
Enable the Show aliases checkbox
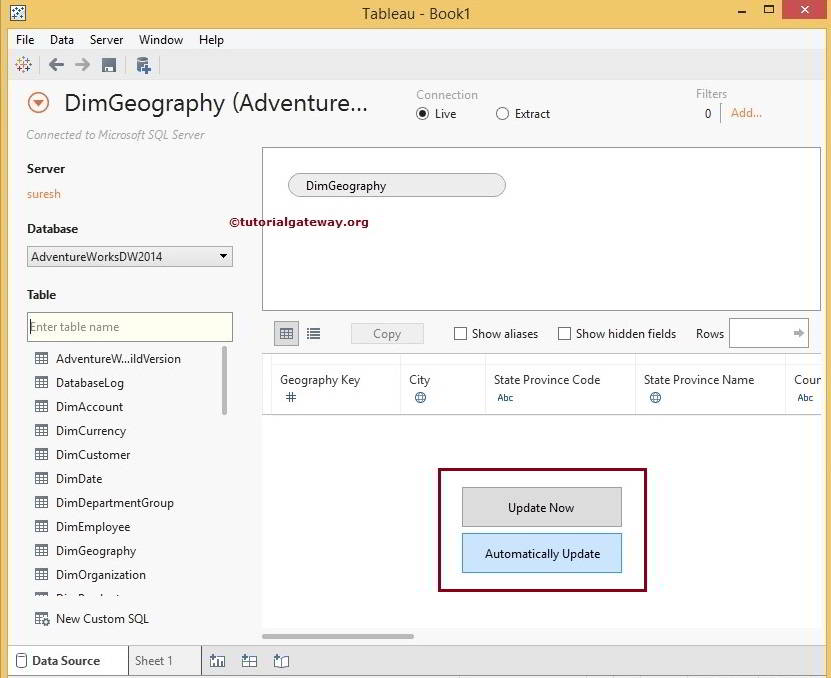click(x=461, y=334)
